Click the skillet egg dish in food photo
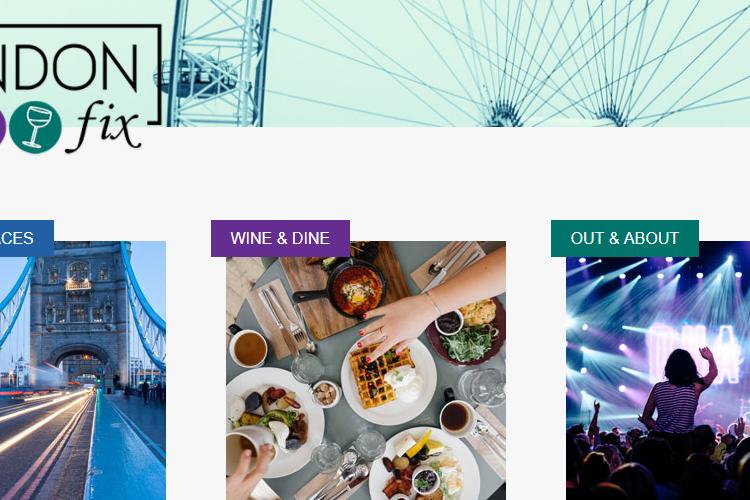This screenshot has height=500, width=750. pos(356,288)
